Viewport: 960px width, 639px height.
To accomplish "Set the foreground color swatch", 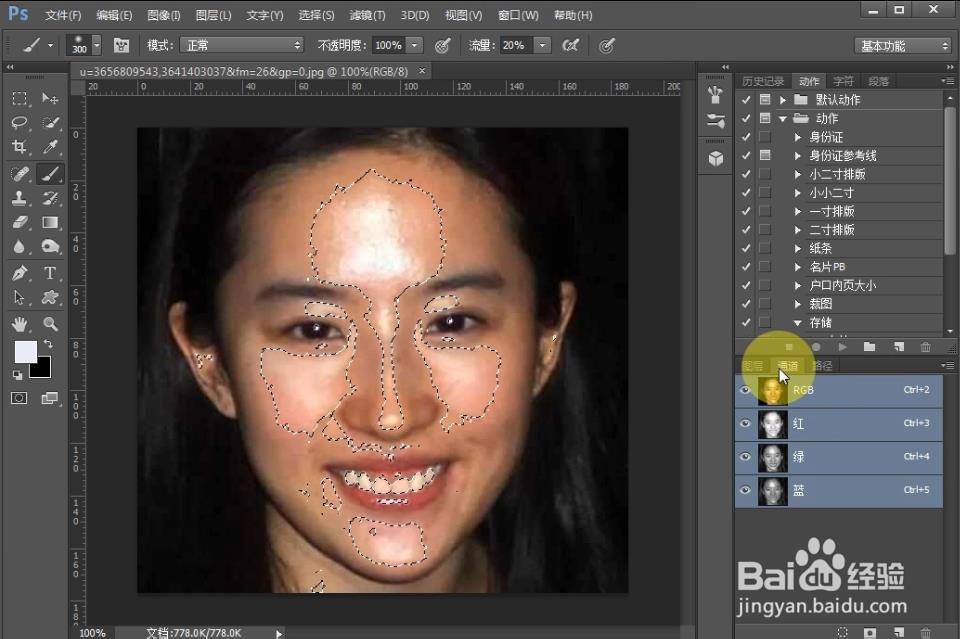I will click(26, 352).
